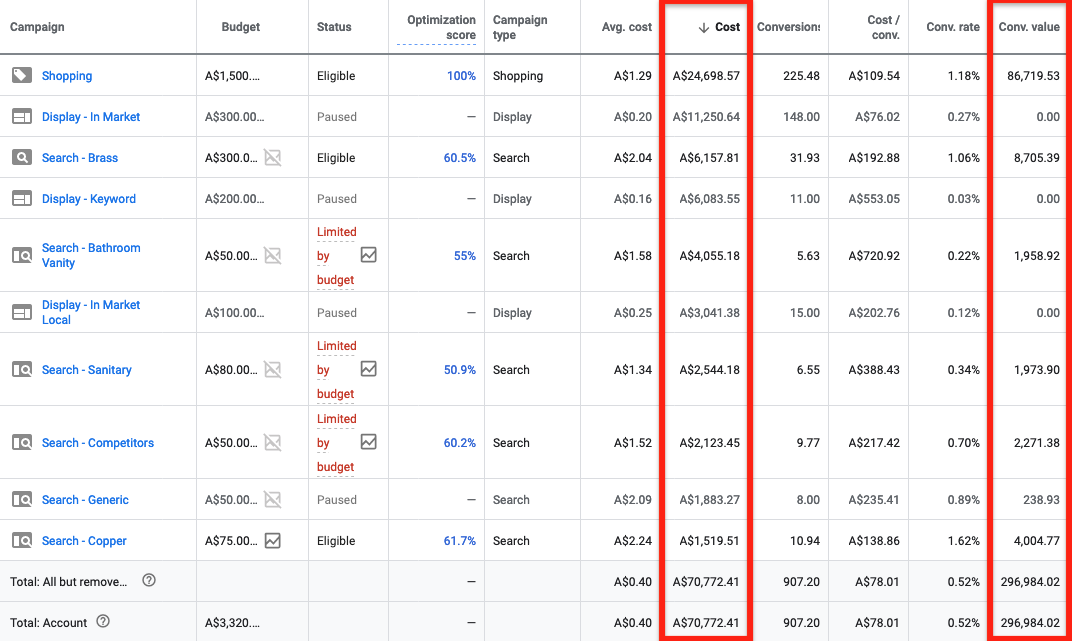Open the Display - In Market Local campaign
1072x641 pixels.
90,312
